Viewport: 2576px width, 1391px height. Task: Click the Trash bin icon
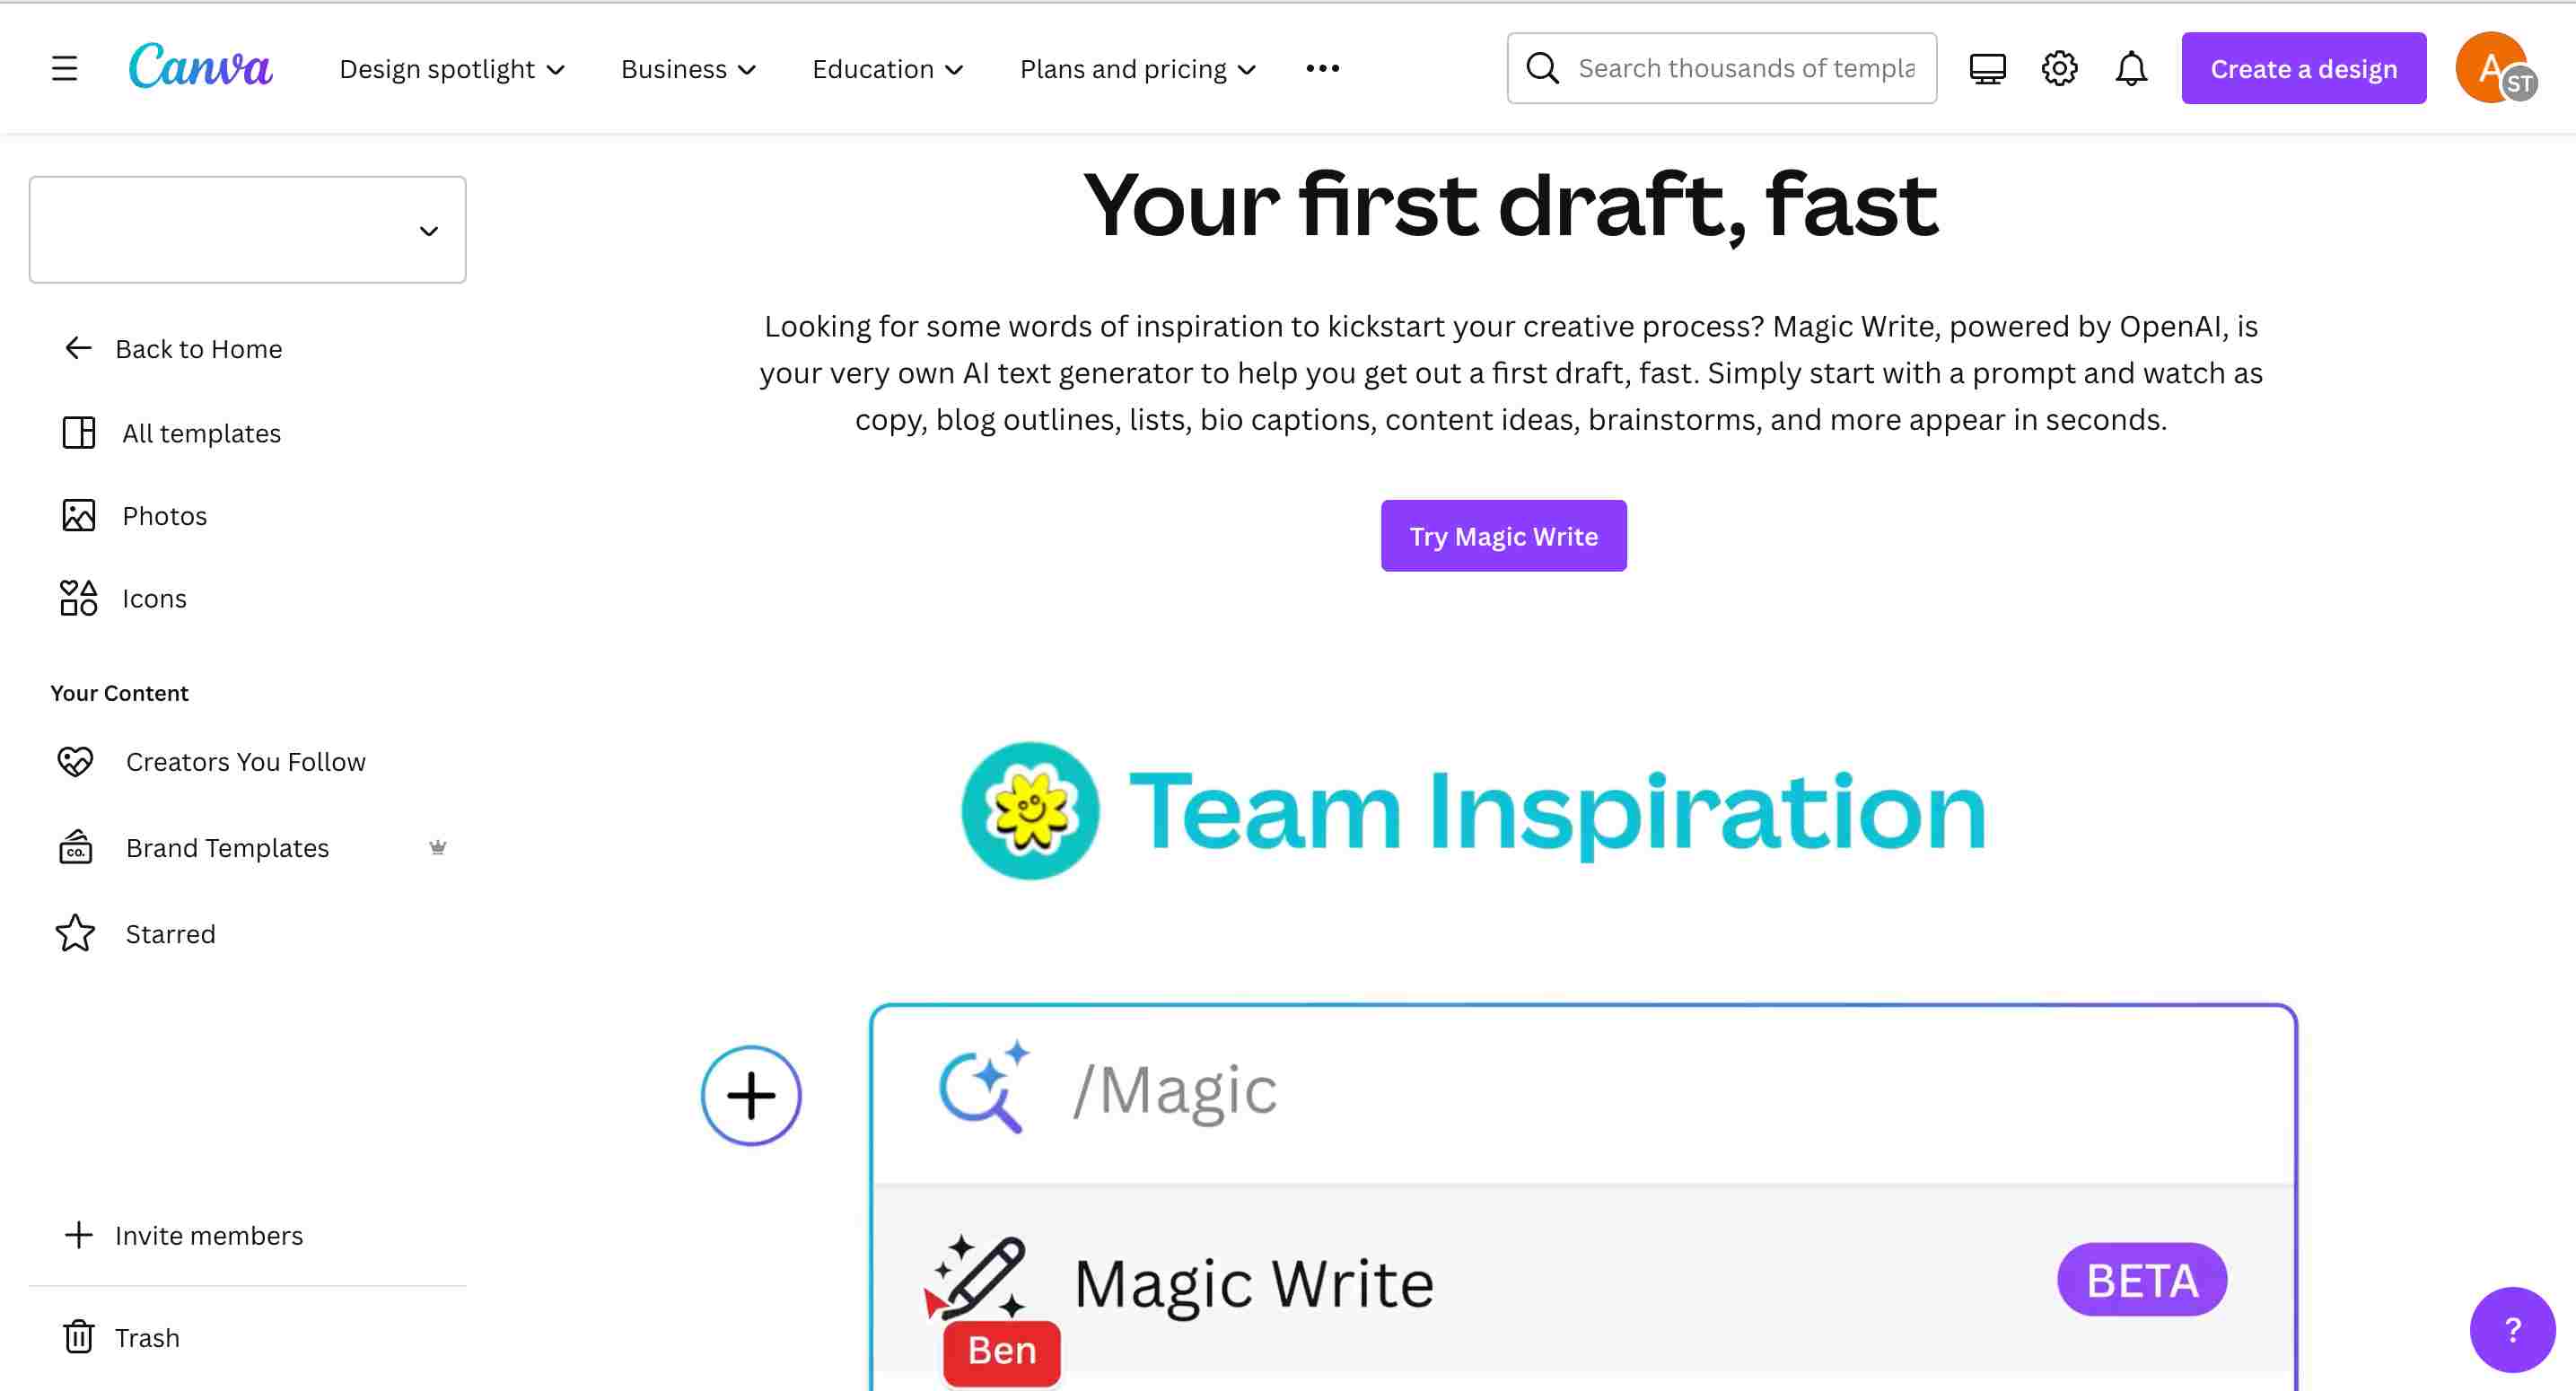coord(79,1337)
